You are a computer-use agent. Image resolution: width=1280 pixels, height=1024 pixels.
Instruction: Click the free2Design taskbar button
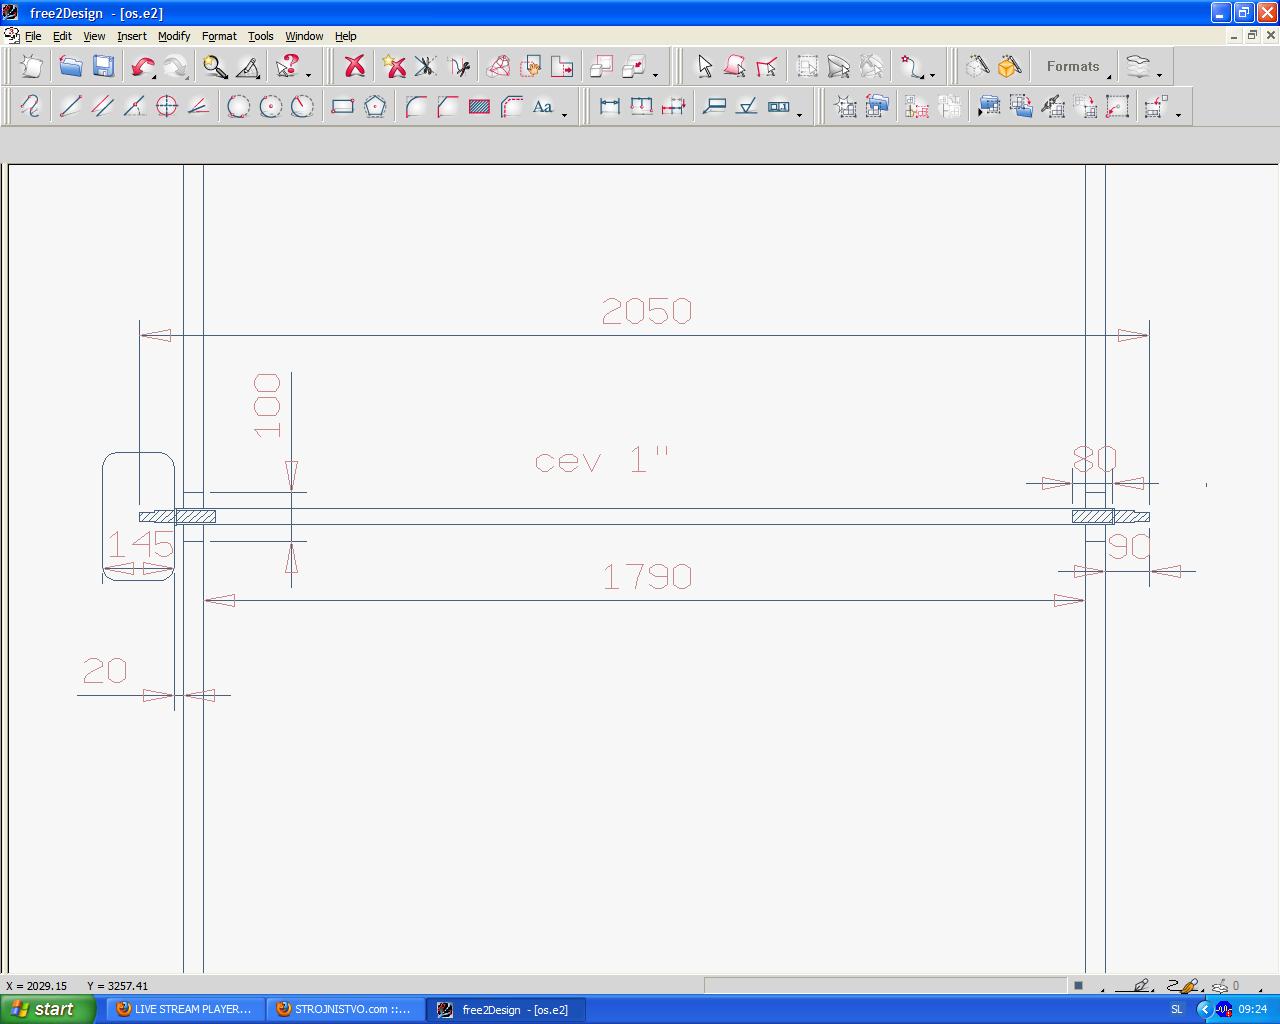click(506, 1009)
